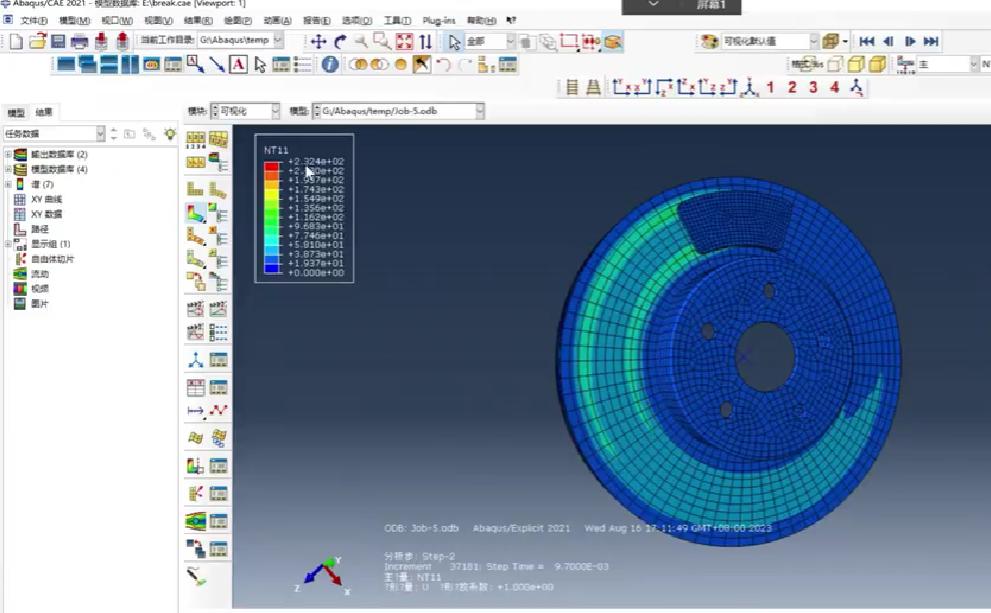Open Contour Options next to contour plot icon
The width and height of the screenshot is (991, 613).
(x=218, y=212)
